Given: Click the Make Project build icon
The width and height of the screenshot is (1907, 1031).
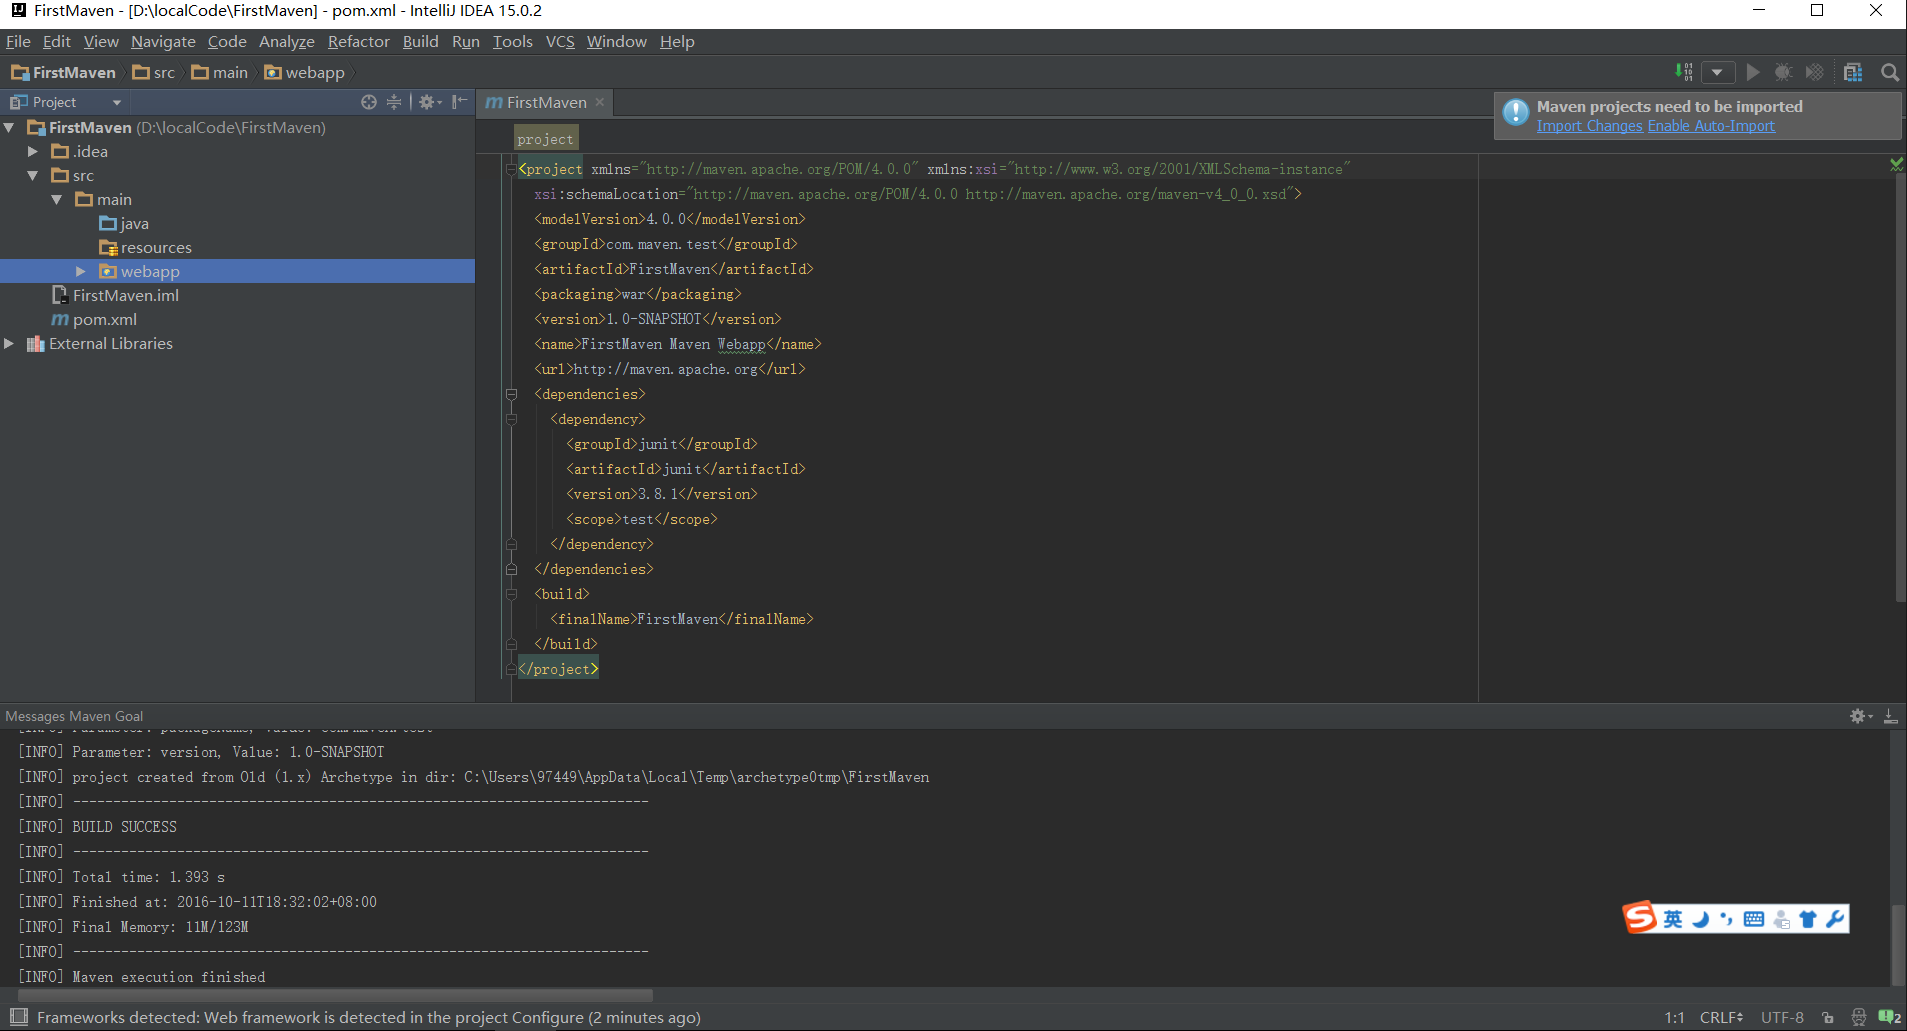Looking at the screenshot, I should 1685,72.
